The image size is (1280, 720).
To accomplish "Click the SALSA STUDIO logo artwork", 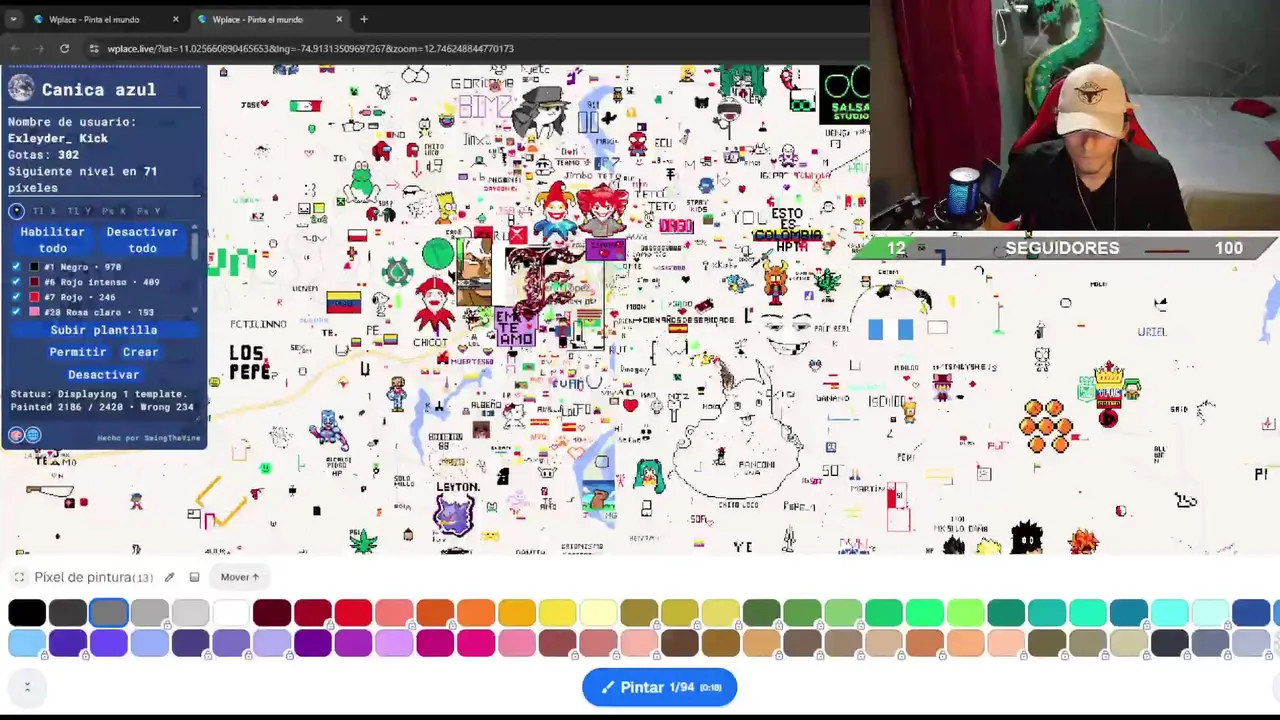I will (845, 95).
